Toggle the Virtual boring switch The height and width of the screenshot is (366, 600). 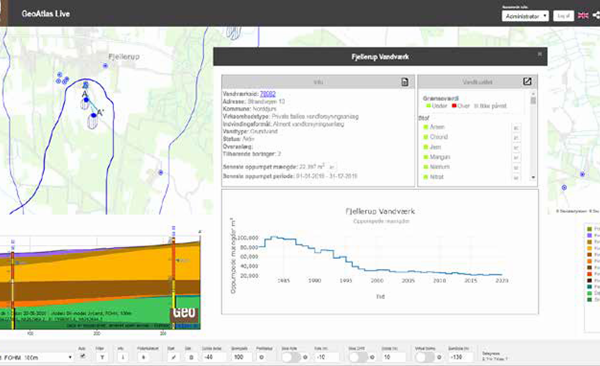pyautogui.click(x=425, y=357)
